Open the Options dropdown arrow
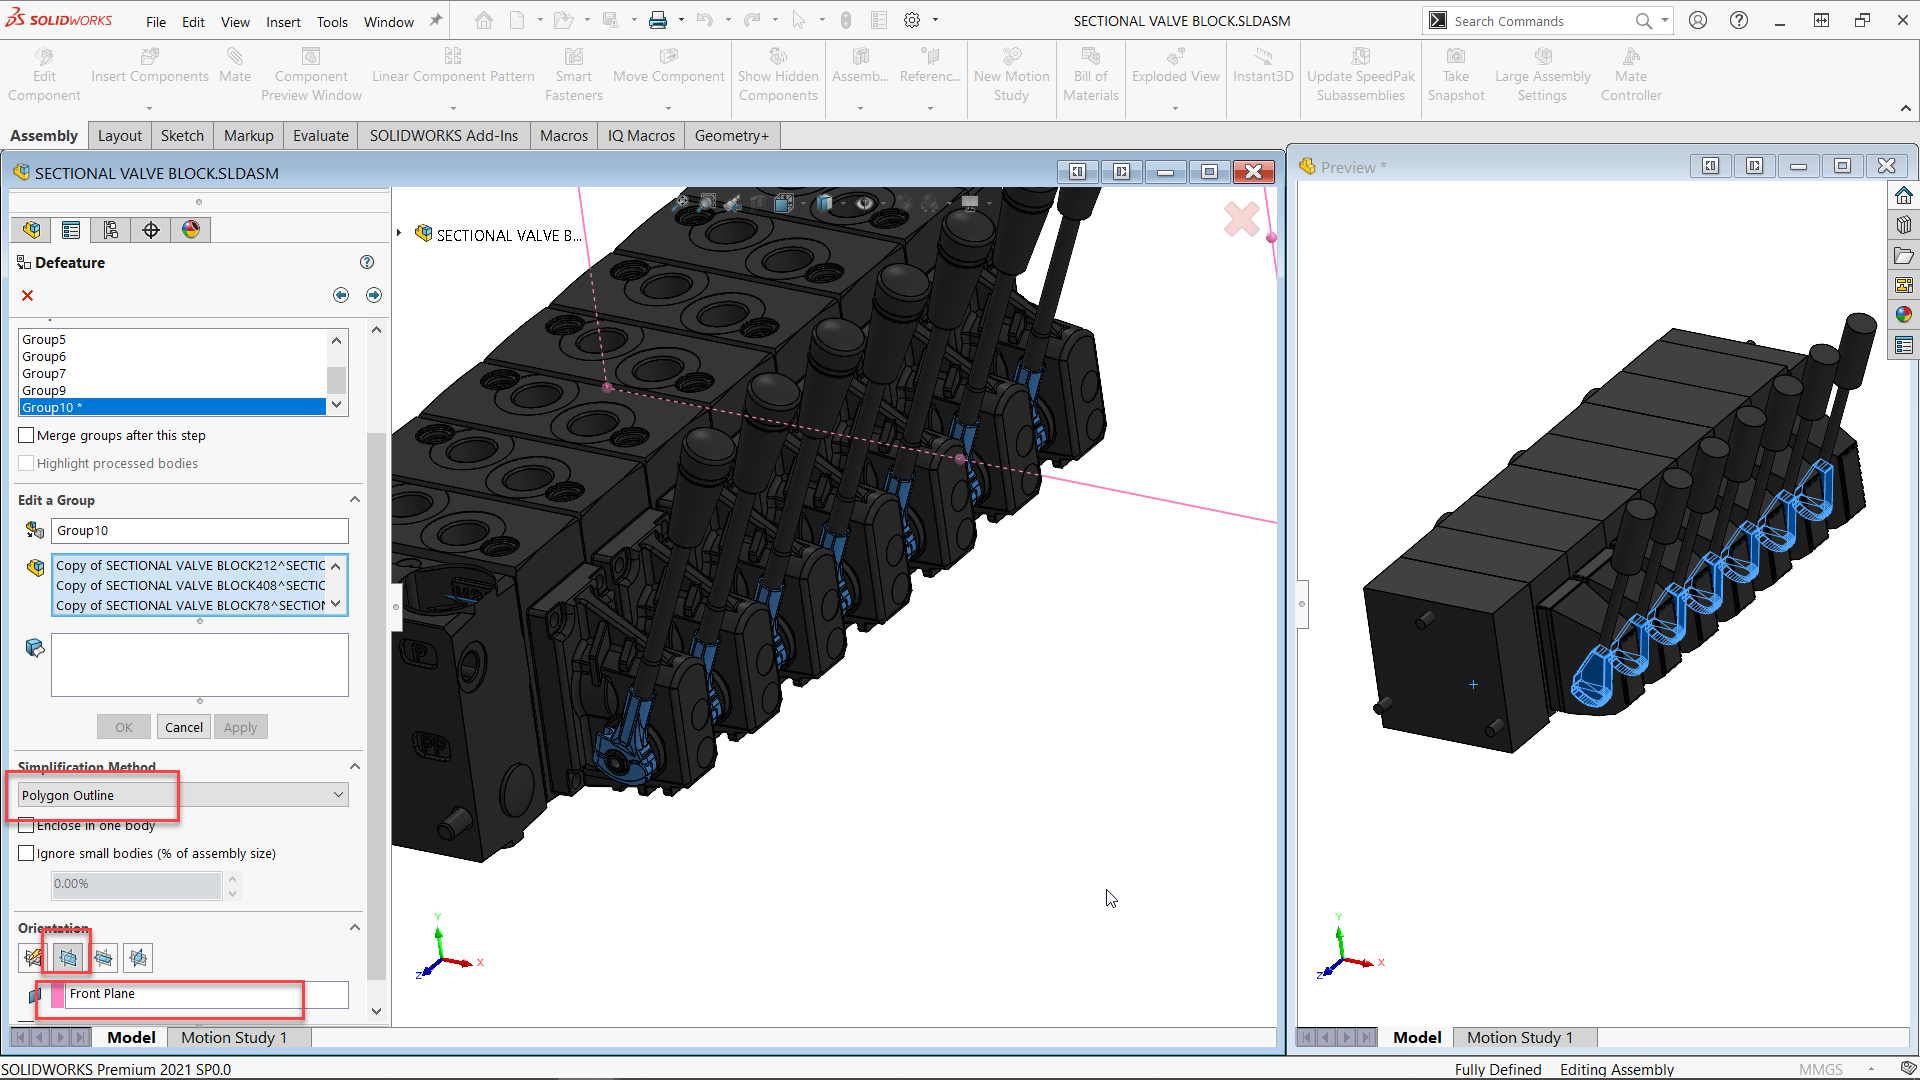Screen dimensions: 1920x1080 tap(936, 20)
